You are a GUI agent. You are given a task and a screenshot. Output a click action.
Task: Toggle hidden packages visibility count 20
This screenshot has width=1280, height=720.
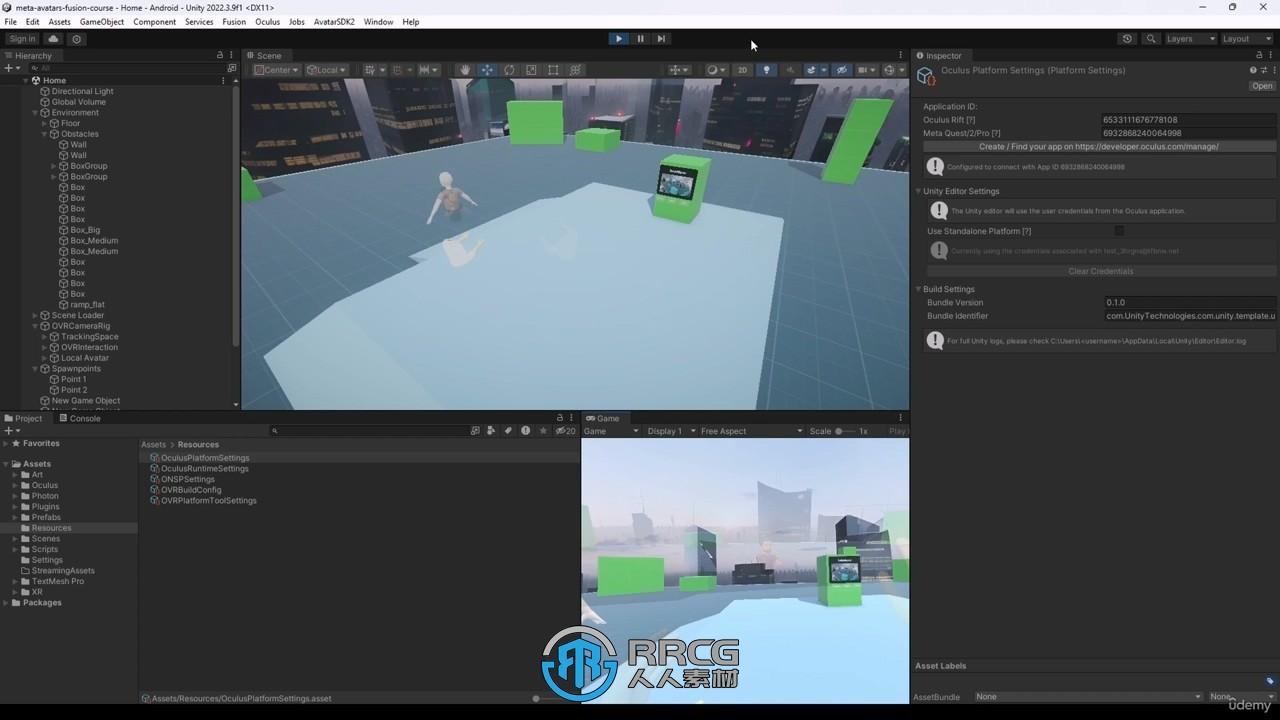point(565,431)
